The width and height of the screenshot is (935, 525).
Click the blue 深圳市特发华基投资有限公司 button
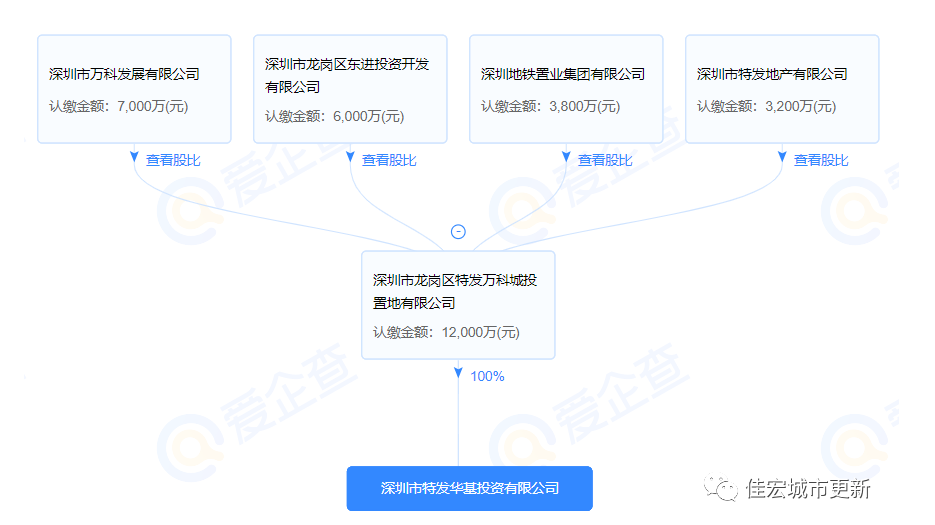coord(469,489)
